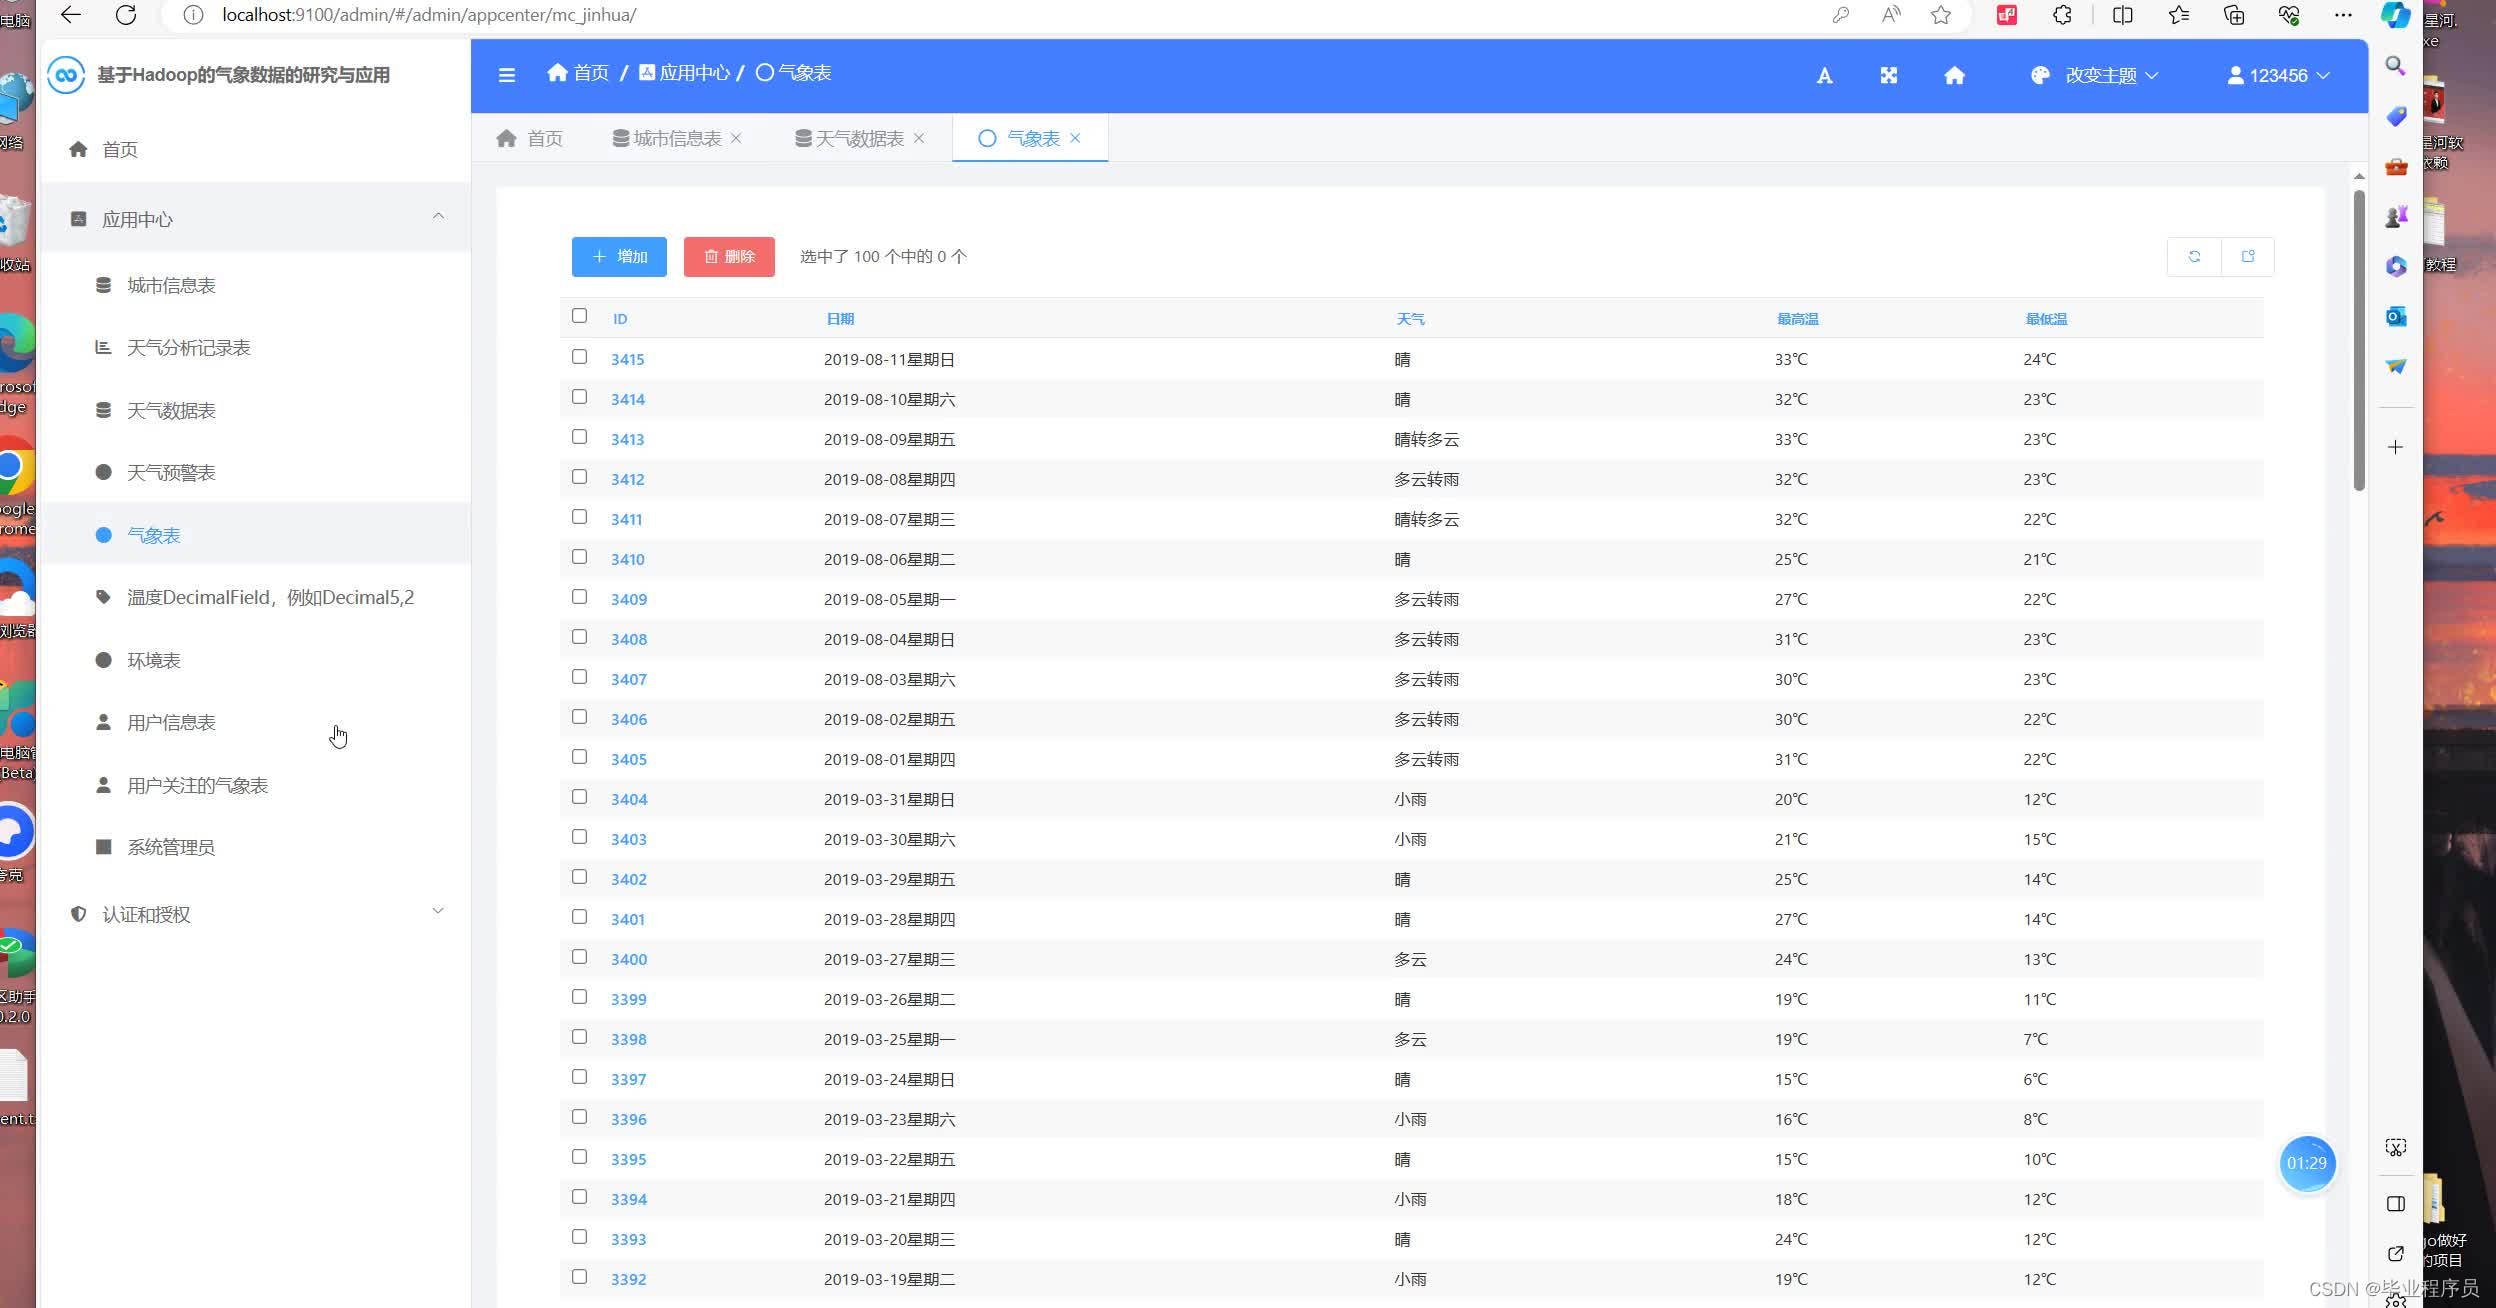Open 天气预警表 in the sidebar
The image size is (2496, 1308).
(x=171, y=473)
